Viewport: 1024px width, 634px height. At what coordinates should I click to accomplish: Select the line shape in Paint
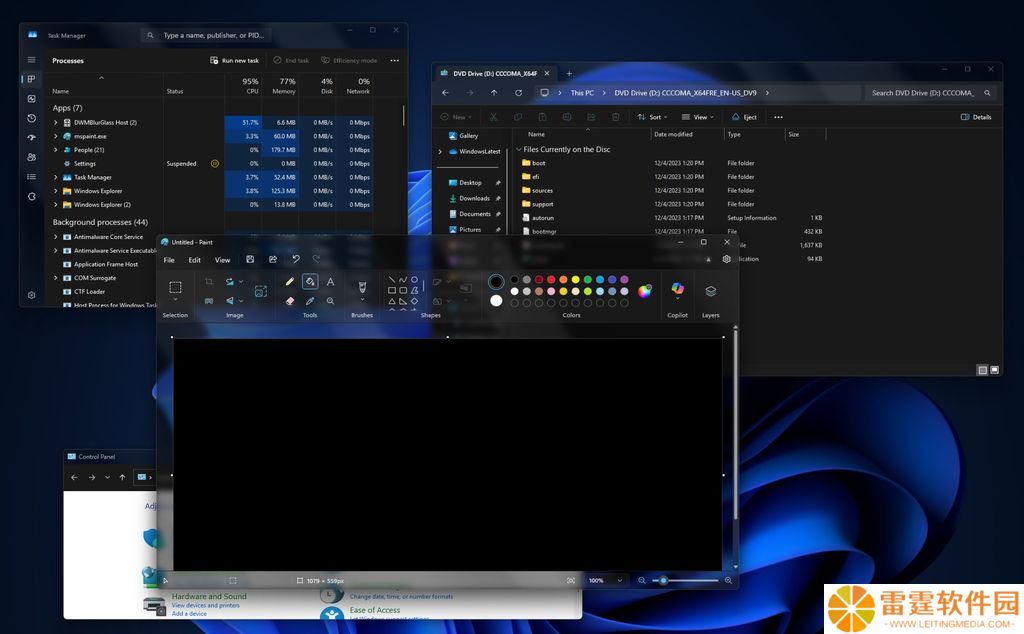(x=392, y=279)
